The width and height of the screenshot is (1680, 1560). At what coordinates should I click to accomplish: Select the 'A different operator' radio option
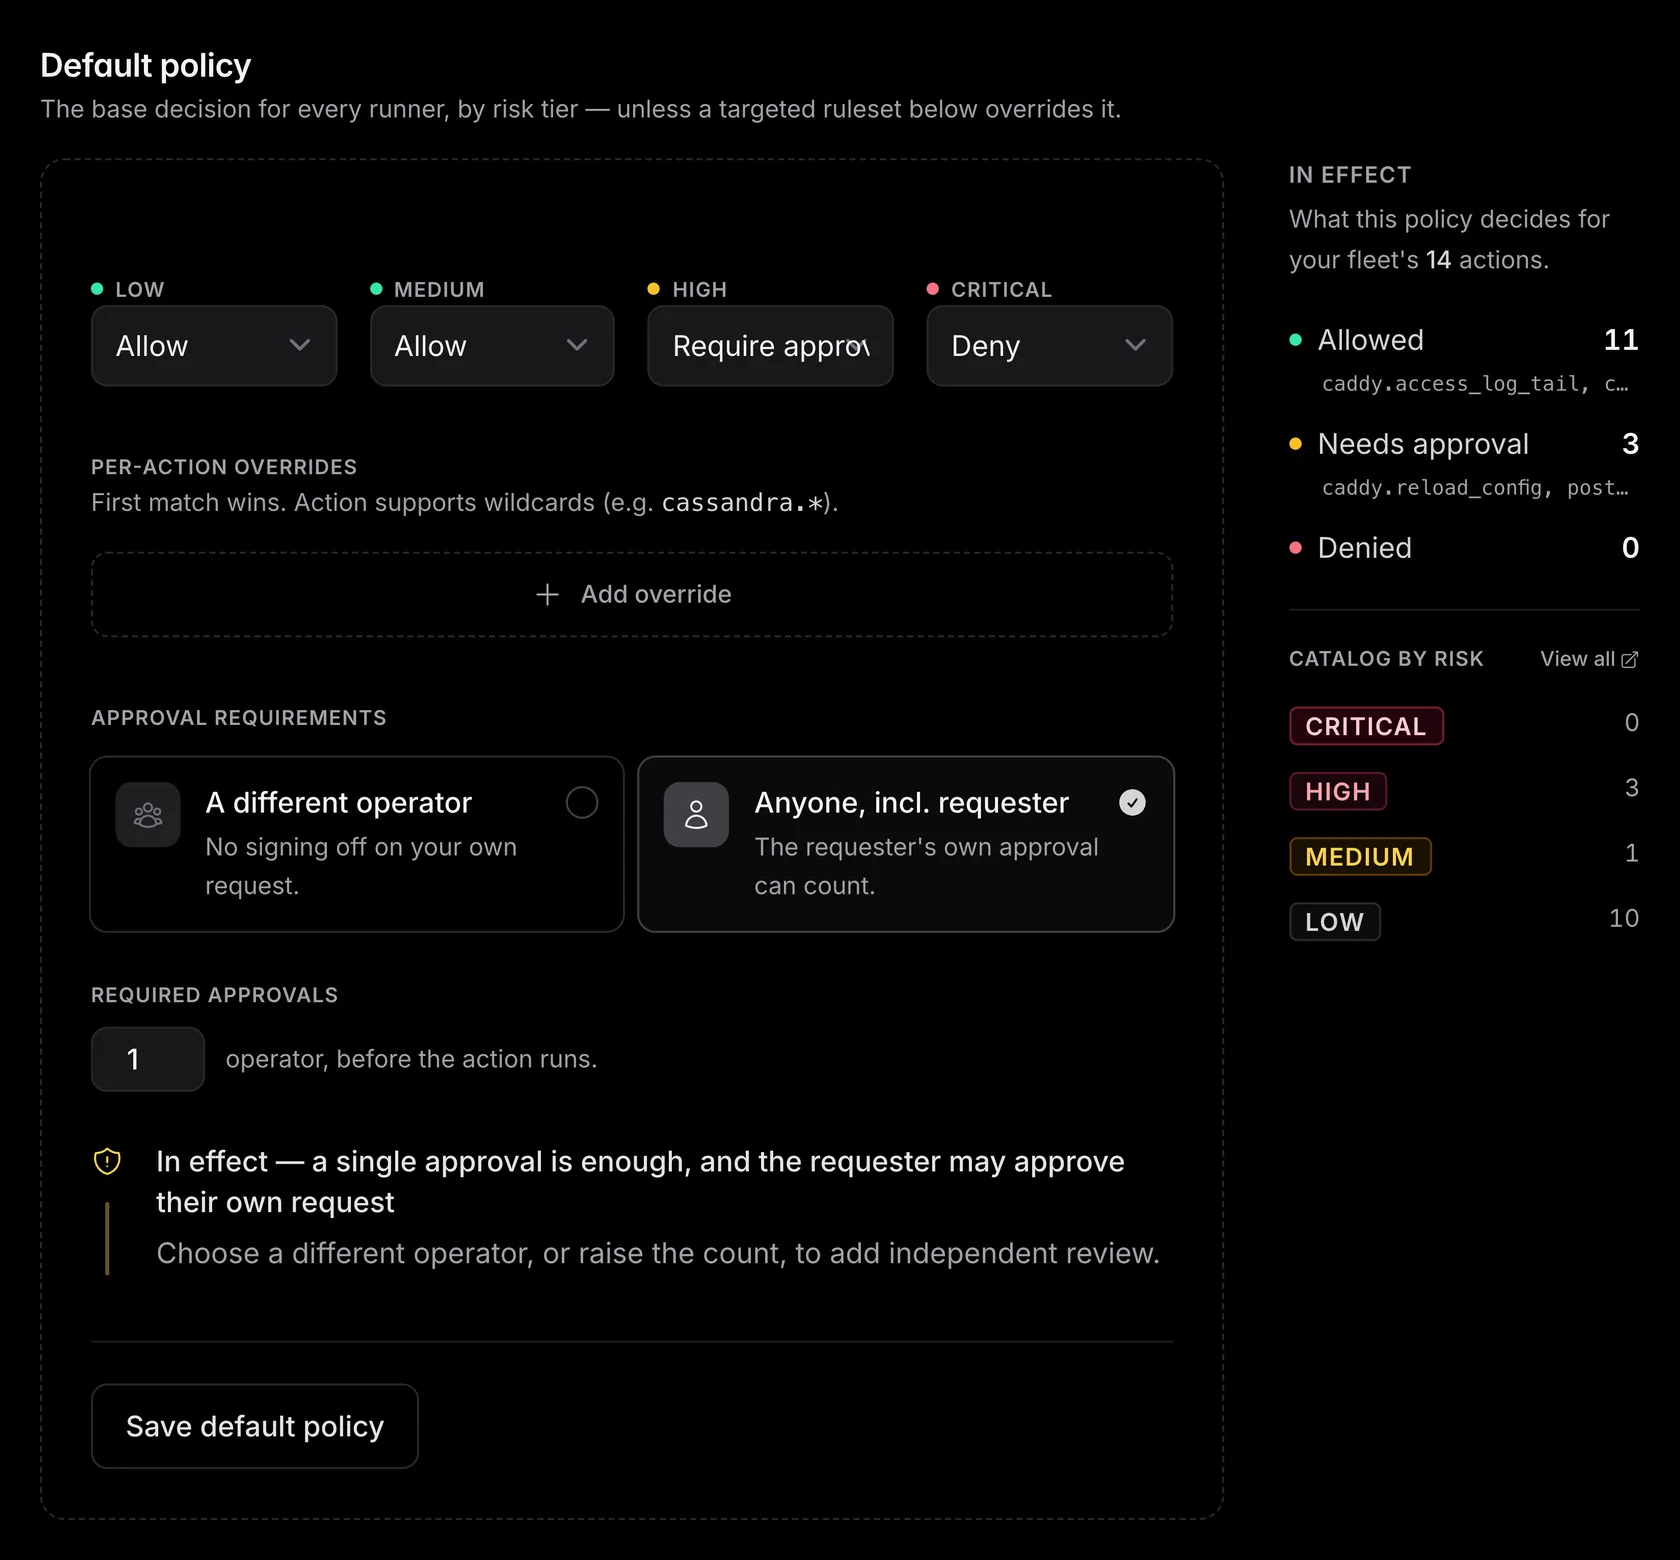click(582, 802)
